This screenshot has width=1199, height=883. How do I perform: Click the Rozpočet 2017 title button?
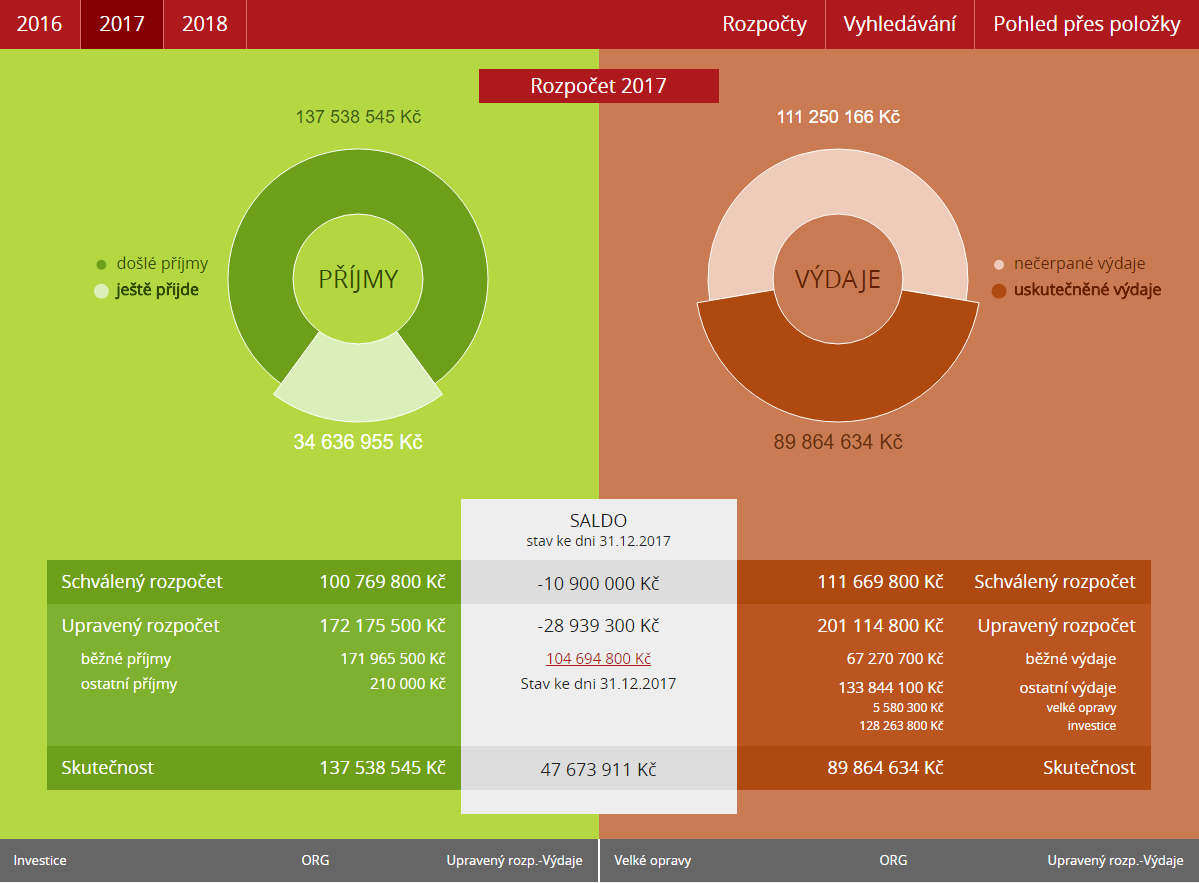point(598,86)
